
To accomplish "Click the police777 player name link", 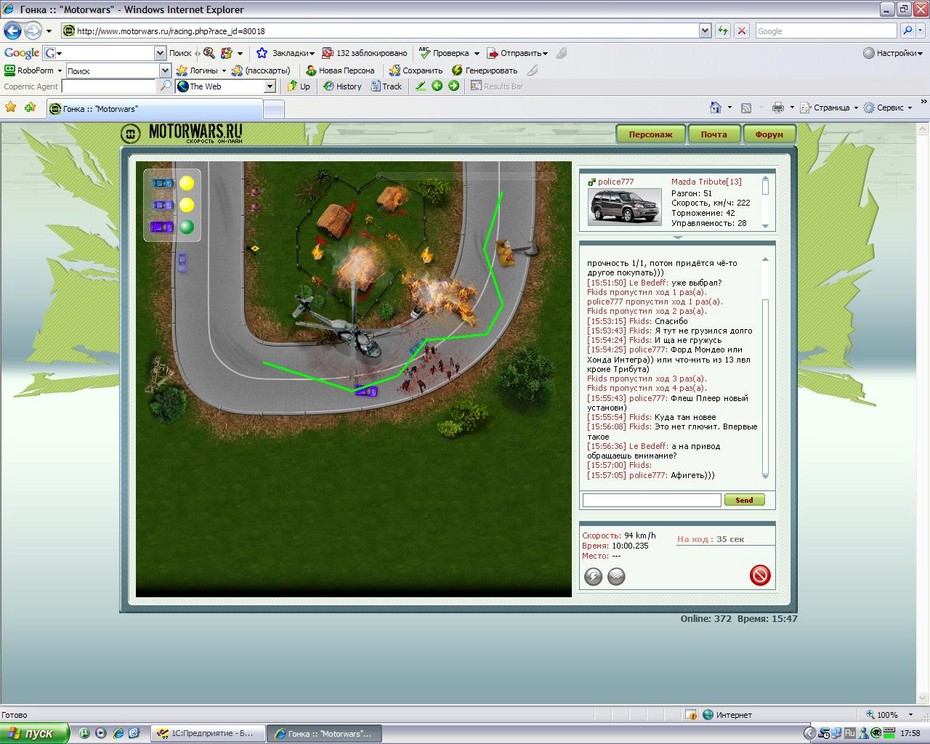I will point(615,182).
